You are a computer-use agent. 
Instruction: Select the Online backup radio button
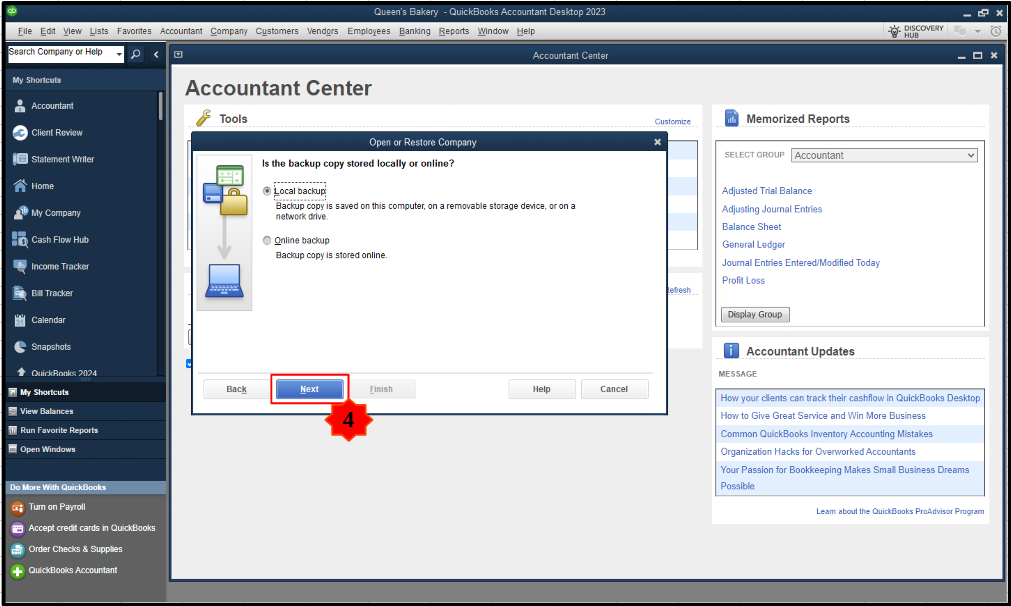267,240
